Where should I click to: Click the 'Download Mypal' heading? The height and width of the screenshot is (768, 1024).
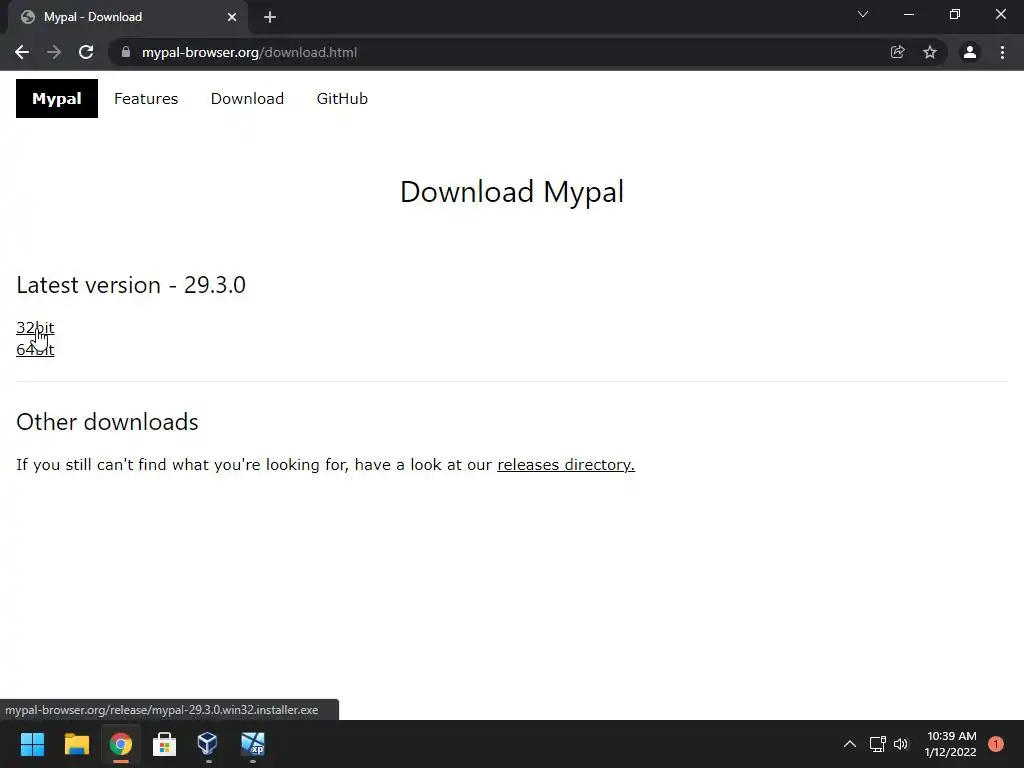[512, 192]
